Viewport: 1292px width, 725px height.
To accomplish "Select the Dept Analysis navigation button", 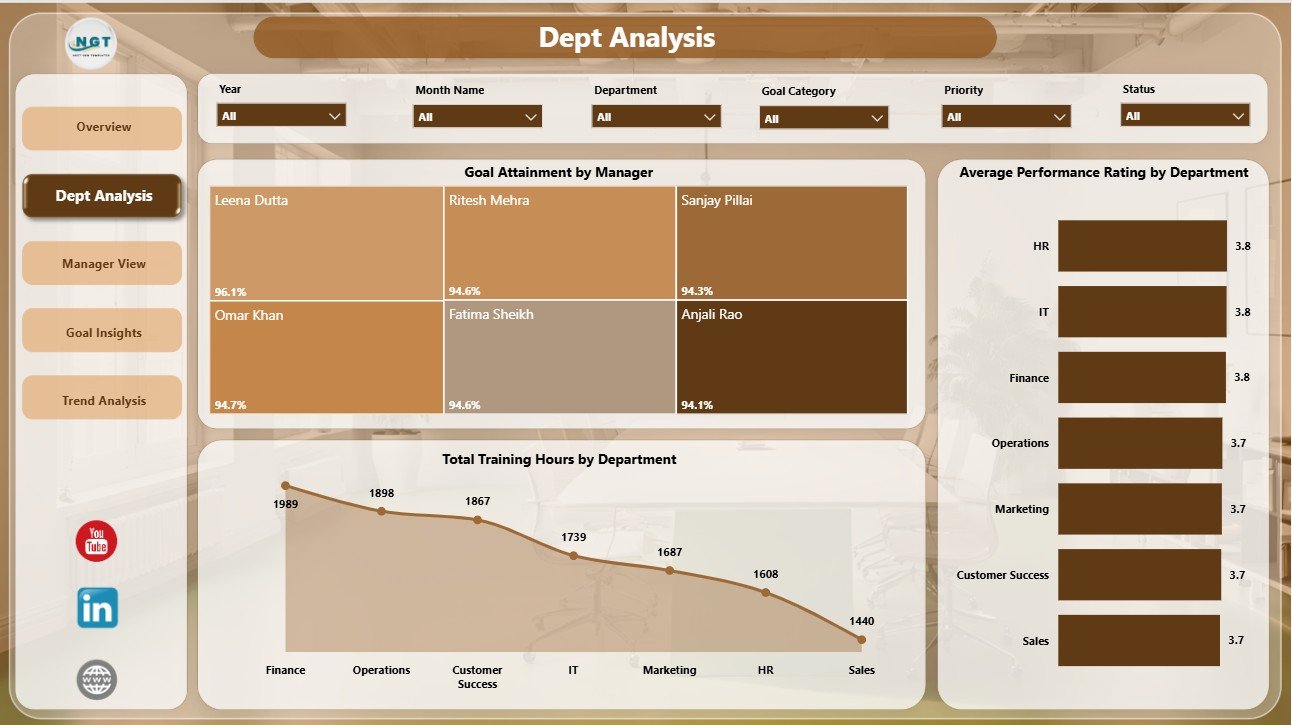I will (x=103, y=196).
